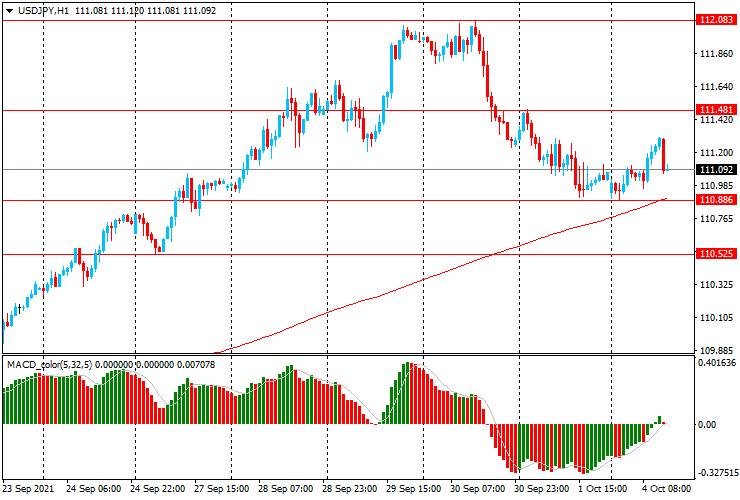The width and height of the screenshot is (740, 500).
Task: Click the current price label 111.092
Action: 716,169
